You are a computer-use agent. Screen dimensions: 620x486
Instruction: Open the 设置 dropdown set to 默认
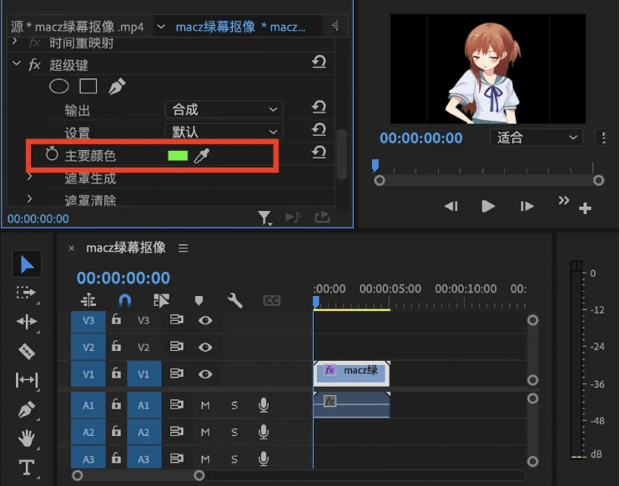pyautogui.click(x=224, y=132)
